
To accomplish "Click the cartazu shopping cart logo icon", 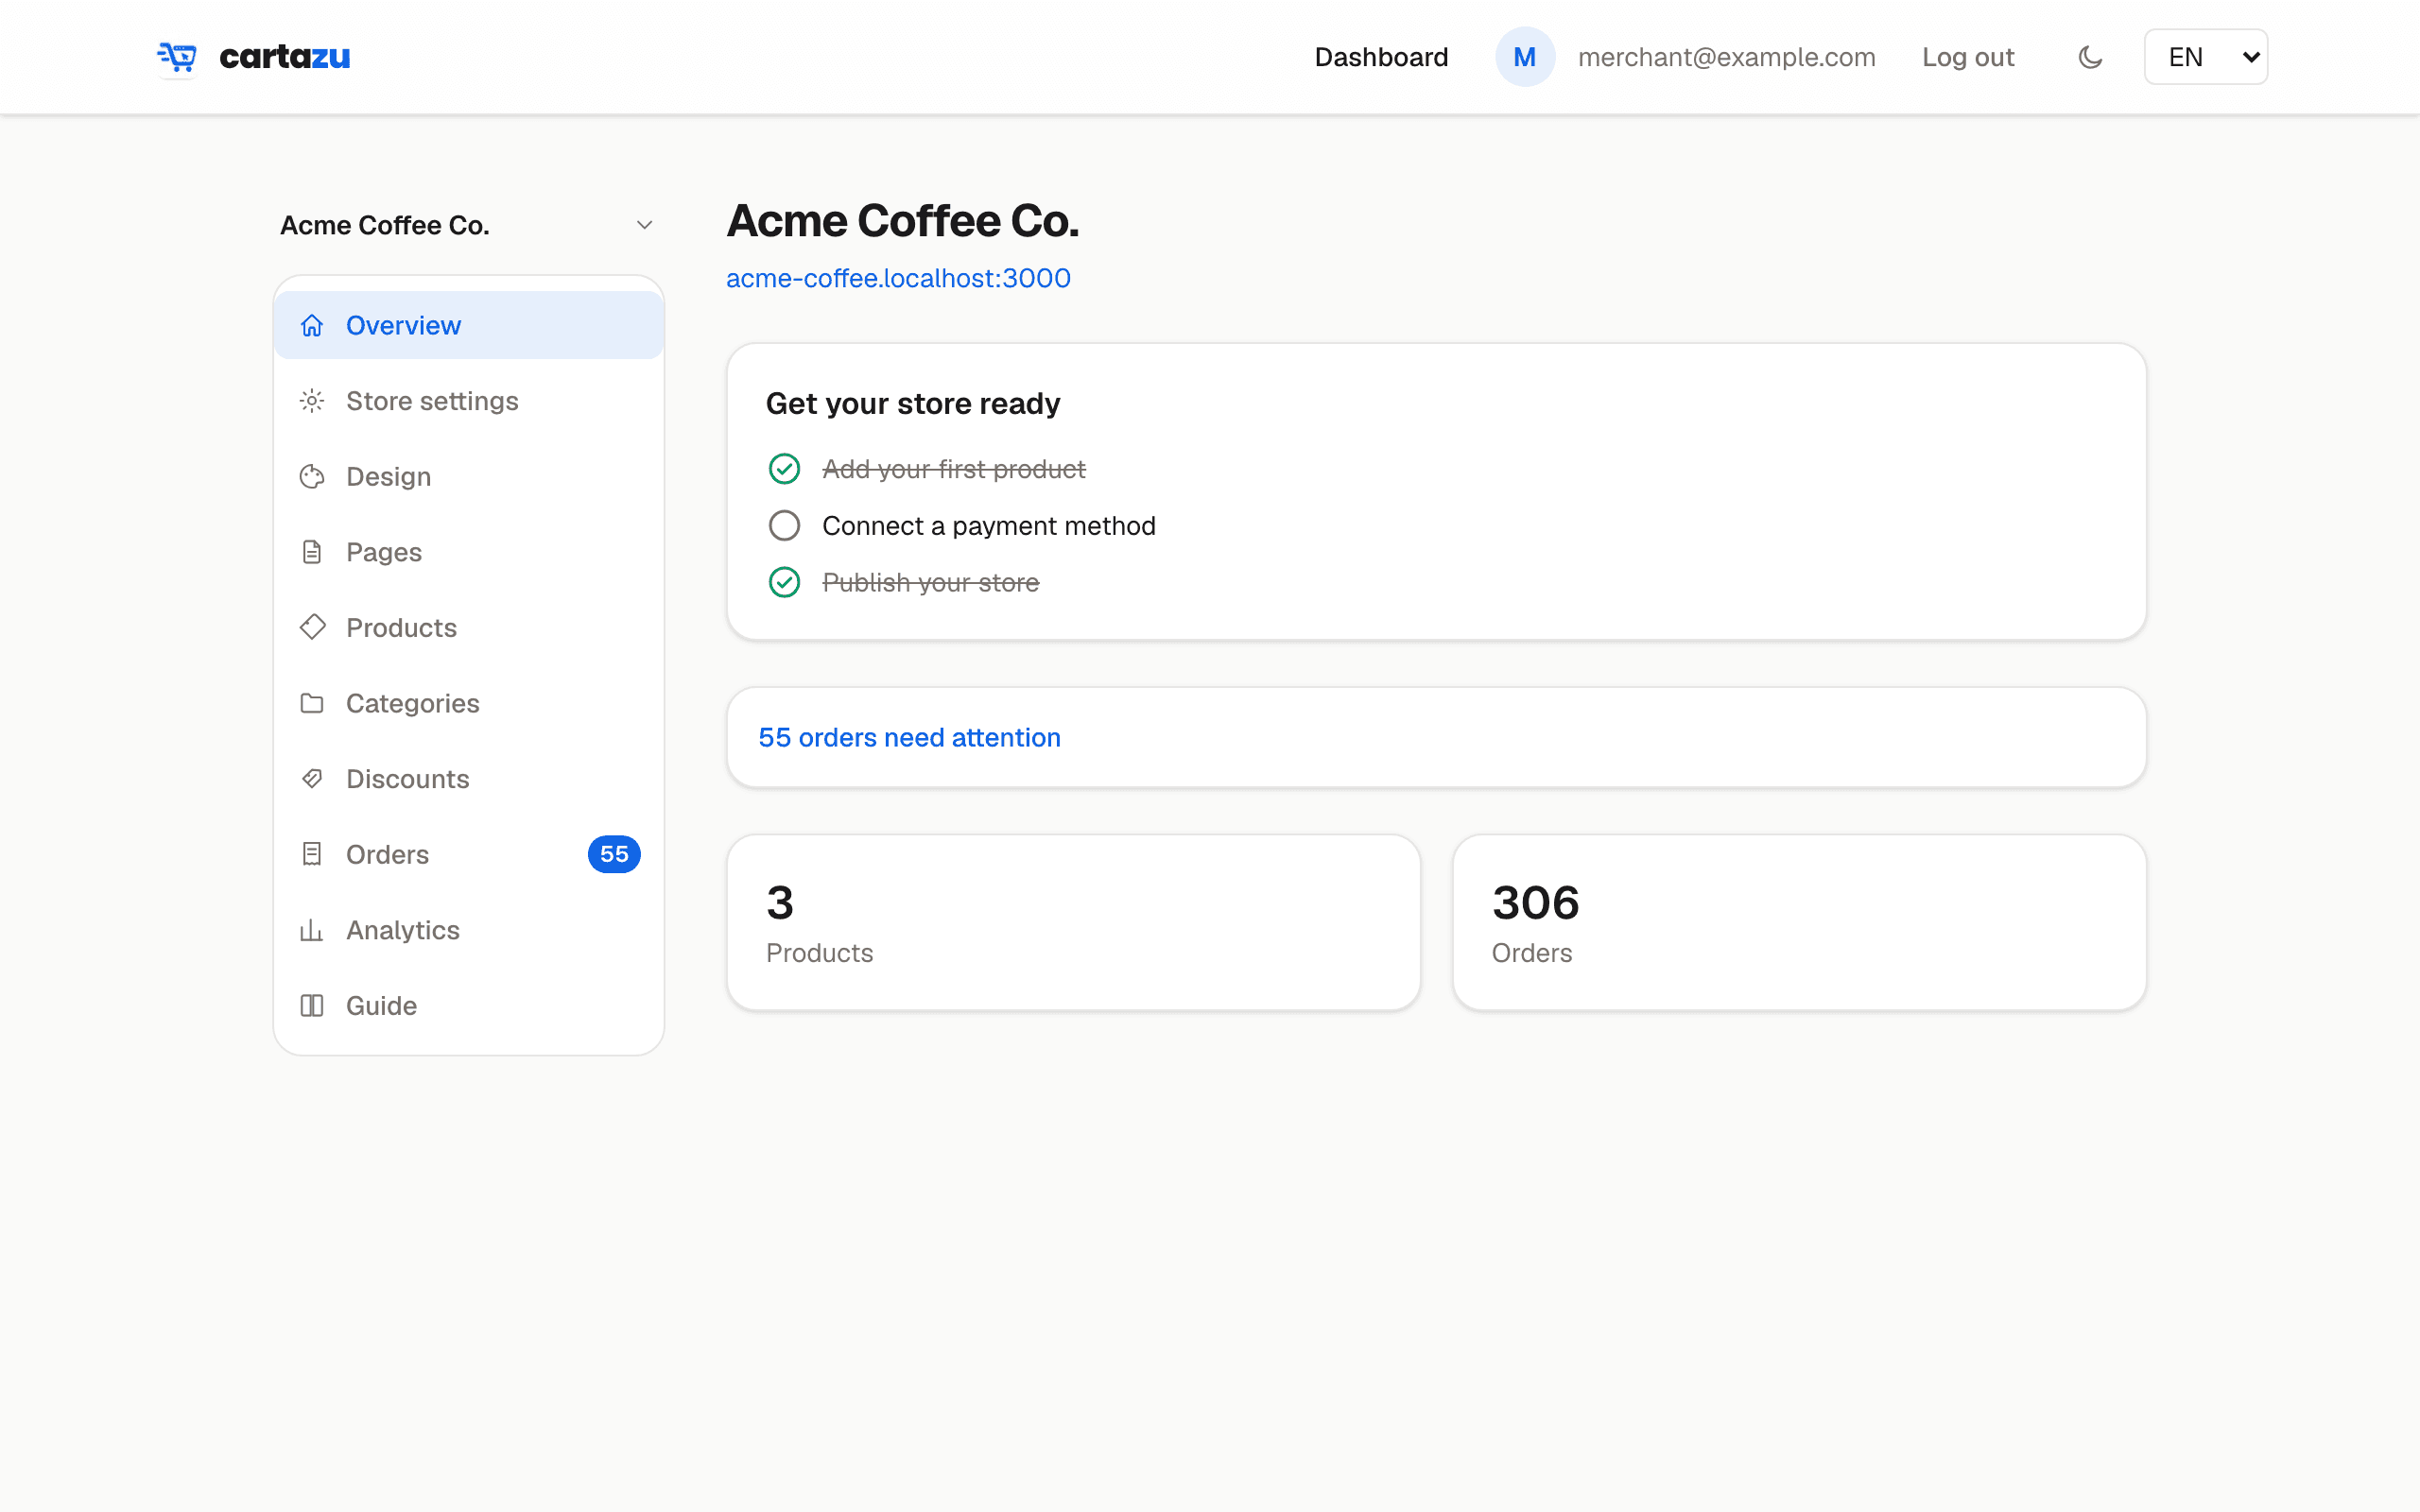I will [177, 57].
